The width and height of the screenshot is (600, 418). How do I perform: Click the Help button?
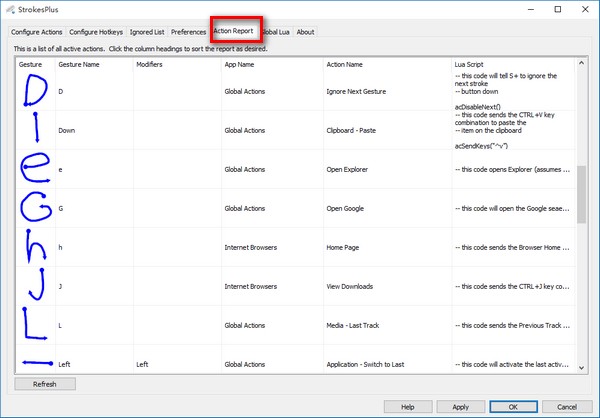click(x=408, y=407)
